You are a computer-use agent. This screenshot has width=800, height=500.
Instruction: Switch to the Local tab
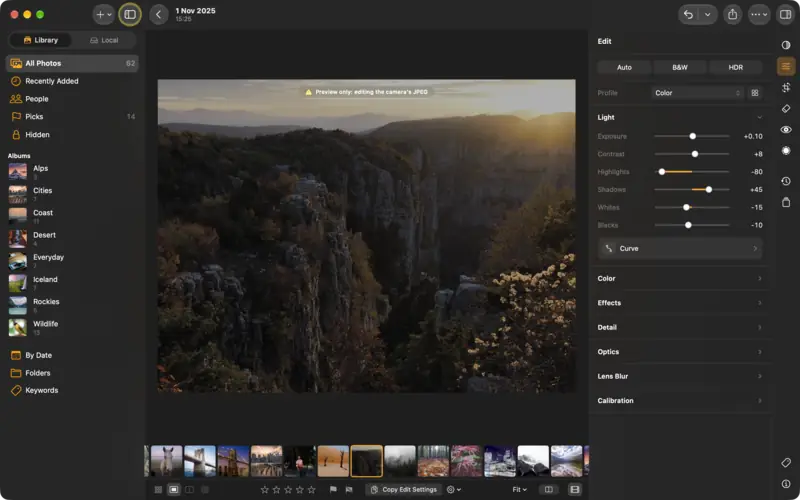[104, 40]
